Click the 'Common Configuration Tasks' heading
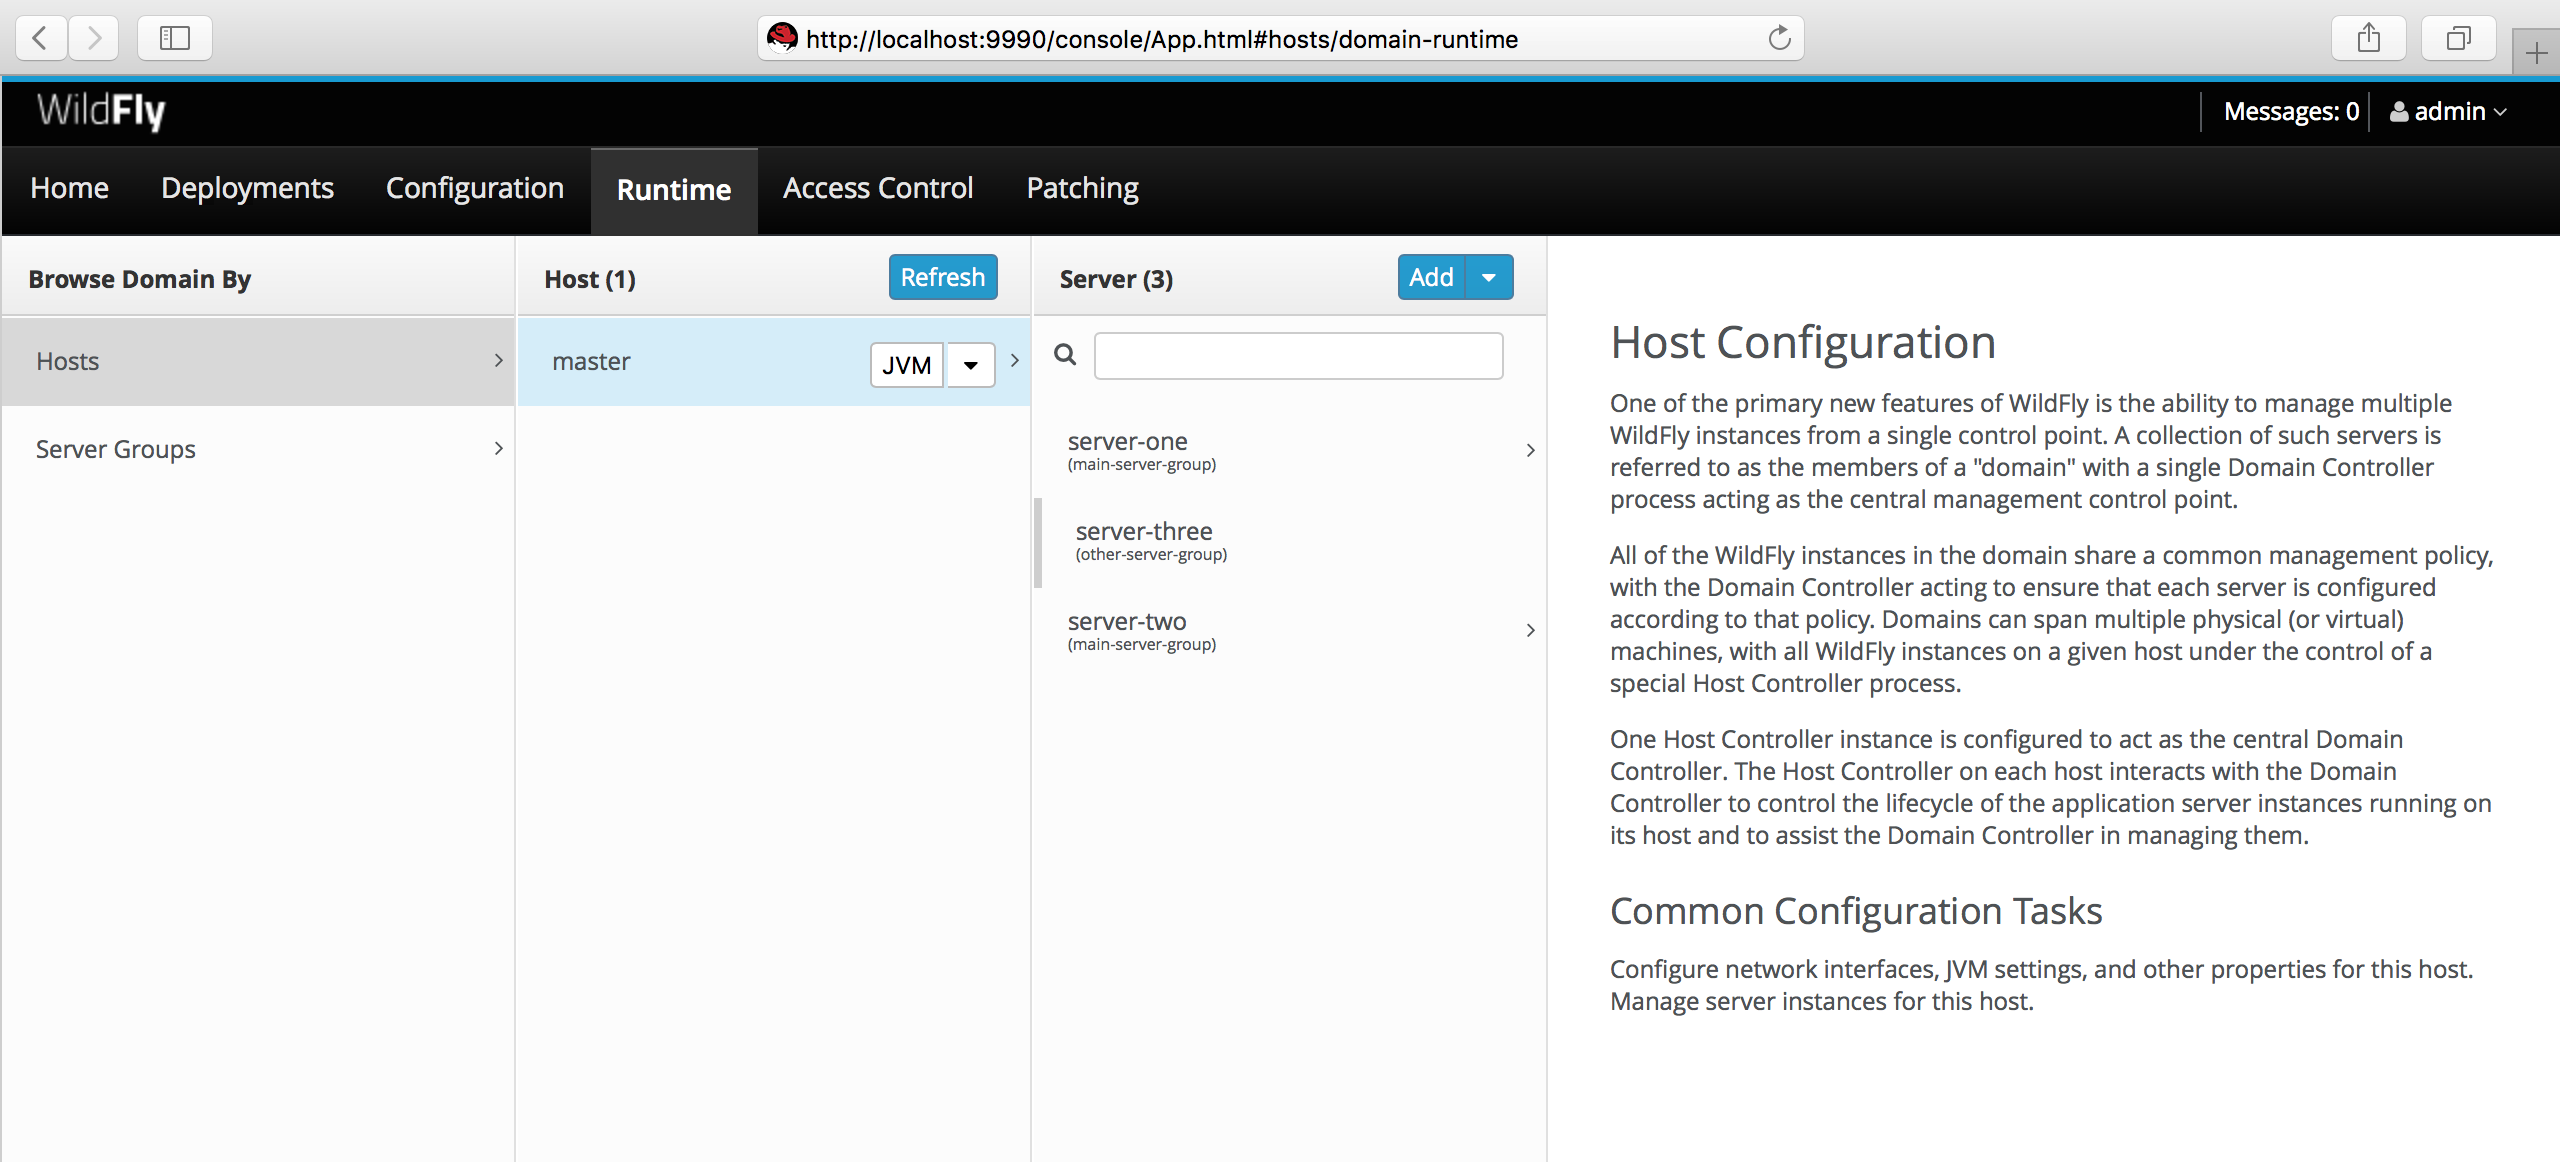2560x1162 pixels. click(1856, 911)
